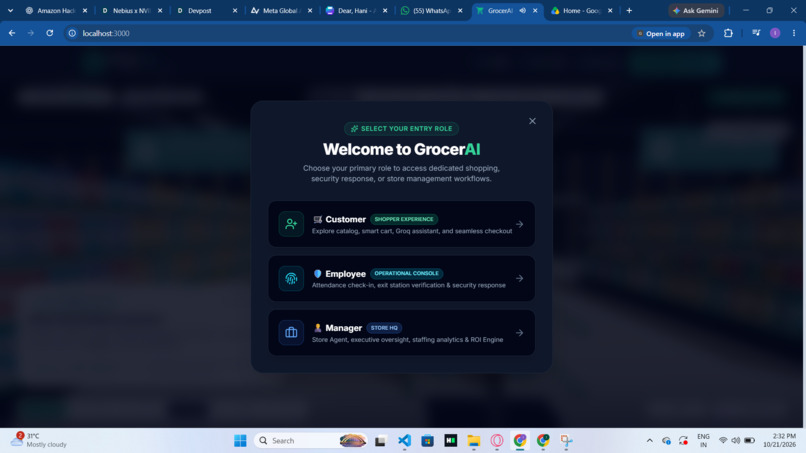Open the Chrome profile avatar
Screen dimensions: 806x453
(x=775, y=33)
